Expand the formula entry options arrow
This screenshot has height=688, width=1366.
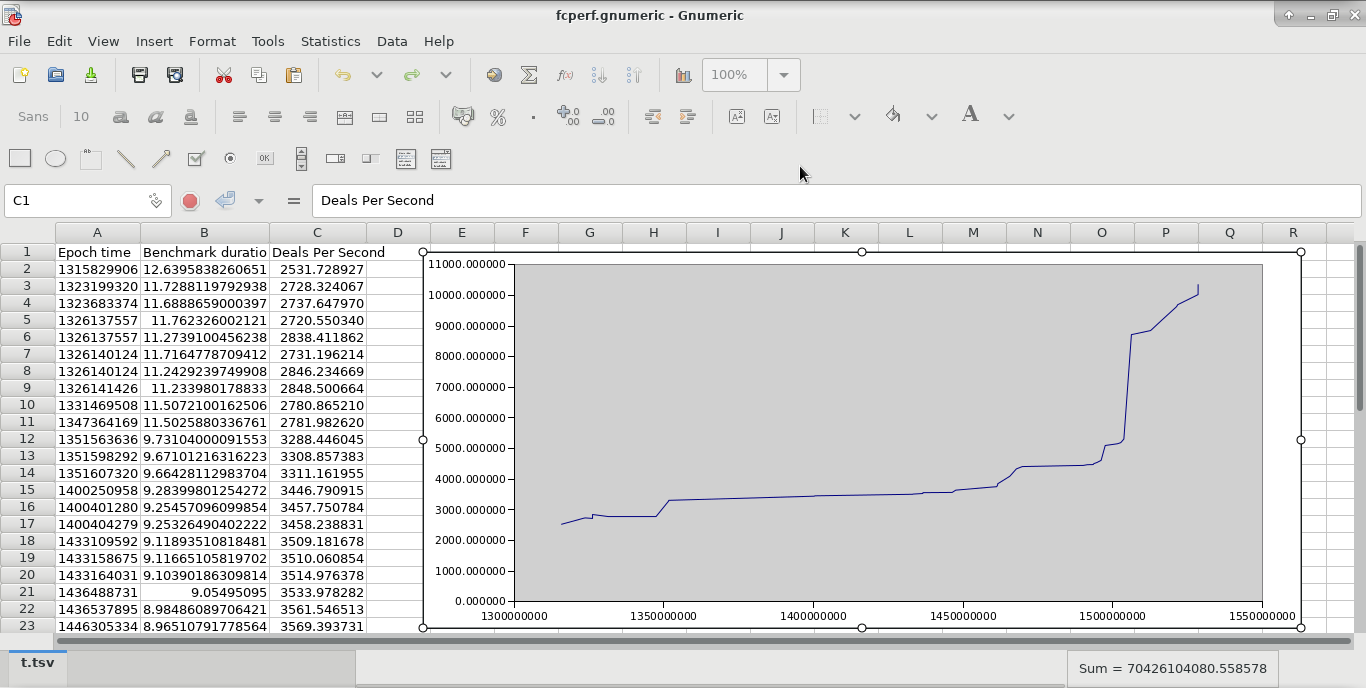259,201
